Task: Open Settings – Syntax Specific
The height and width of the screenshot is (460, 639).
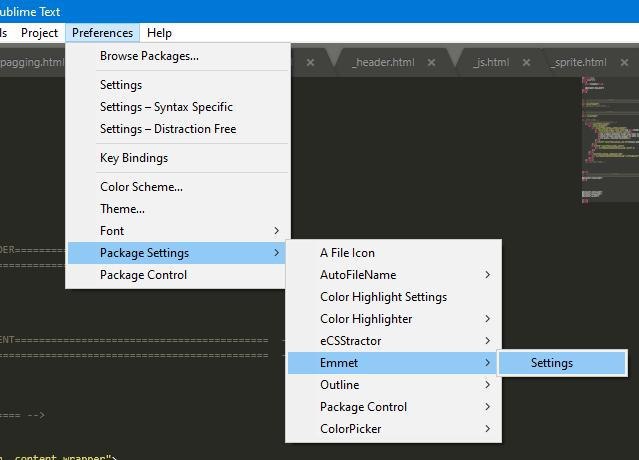Action: coord(178,107)
